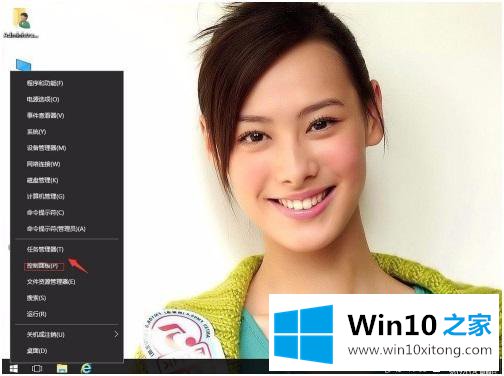Select the Administrator desktop icon
Viewport: 504px width, 376px height.
click(x=21, y=23)
